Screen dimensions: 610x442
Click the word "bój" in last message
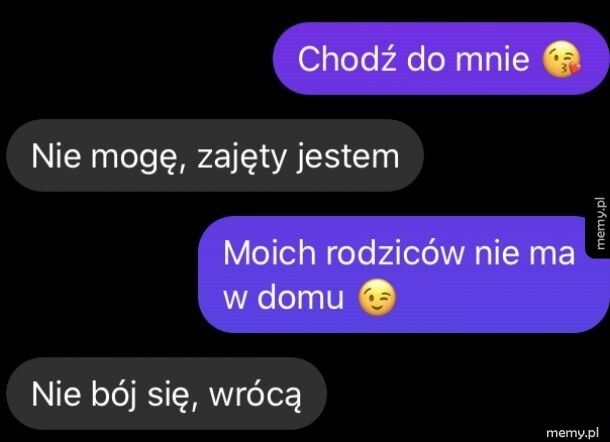click(113, 396)
